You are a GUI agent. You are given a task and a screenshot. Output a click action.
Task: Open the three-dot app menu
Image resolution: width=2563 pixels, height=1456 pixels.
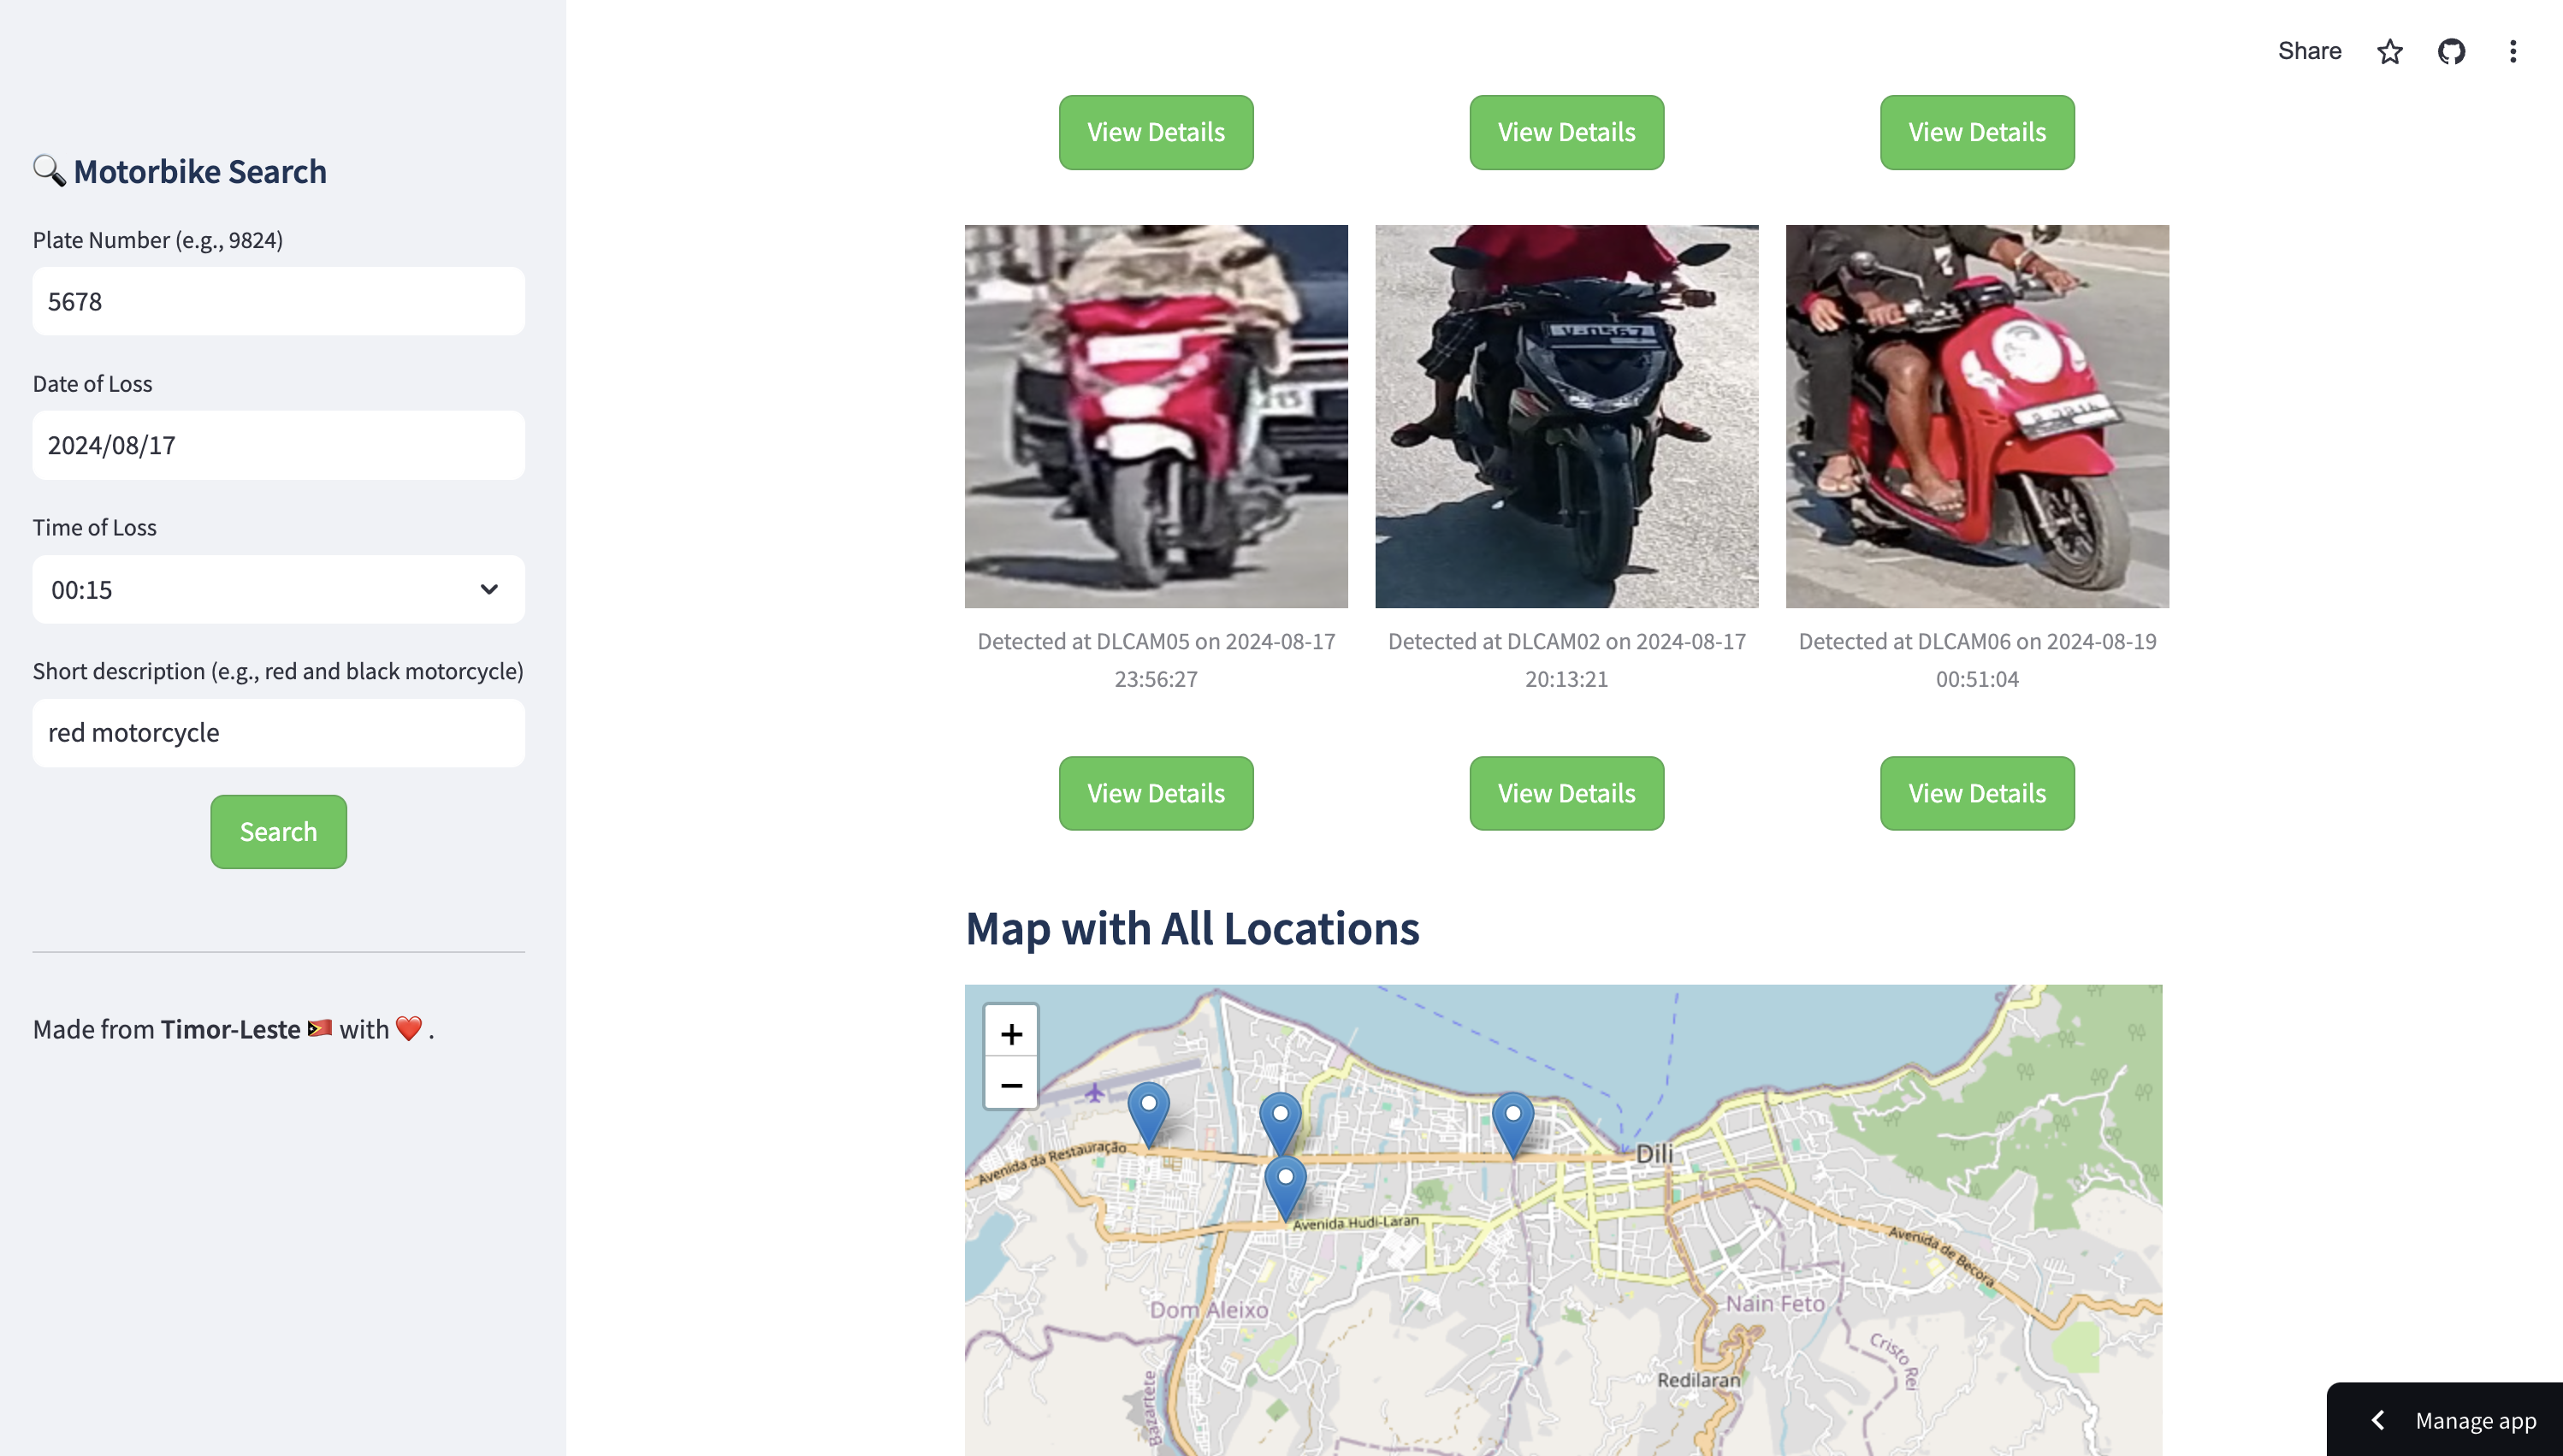[x=2512, y=51]
